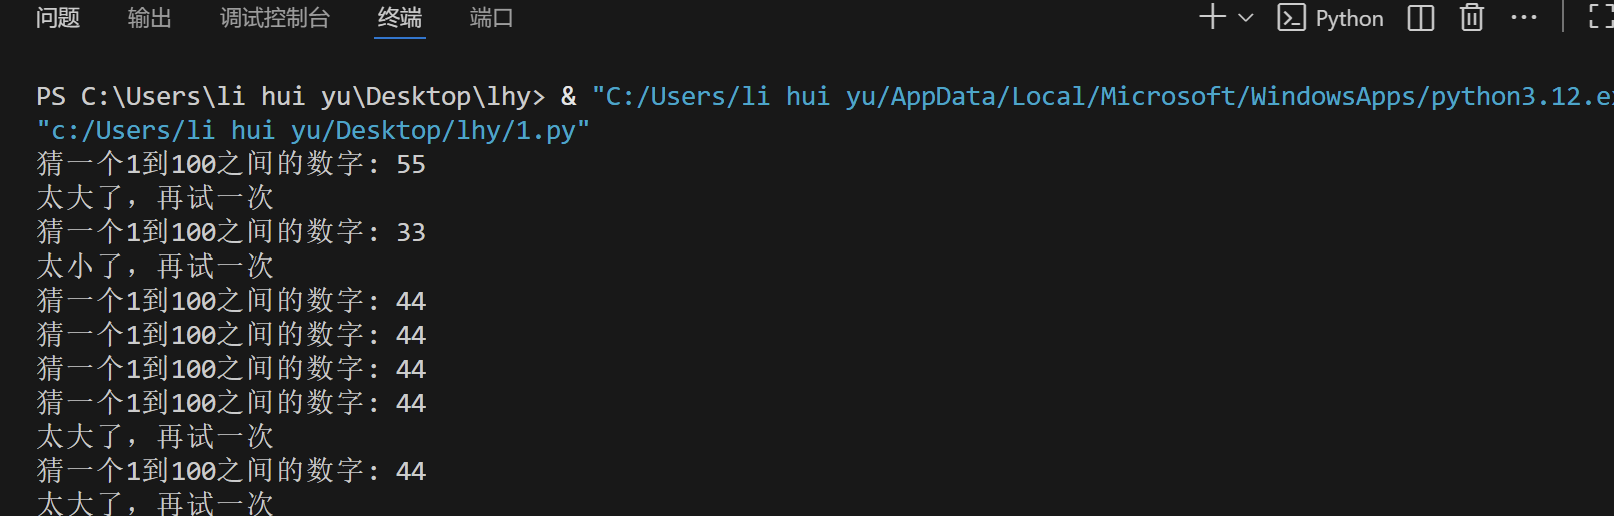
Task: Open the 端口 tab
Action: point(491,18)
